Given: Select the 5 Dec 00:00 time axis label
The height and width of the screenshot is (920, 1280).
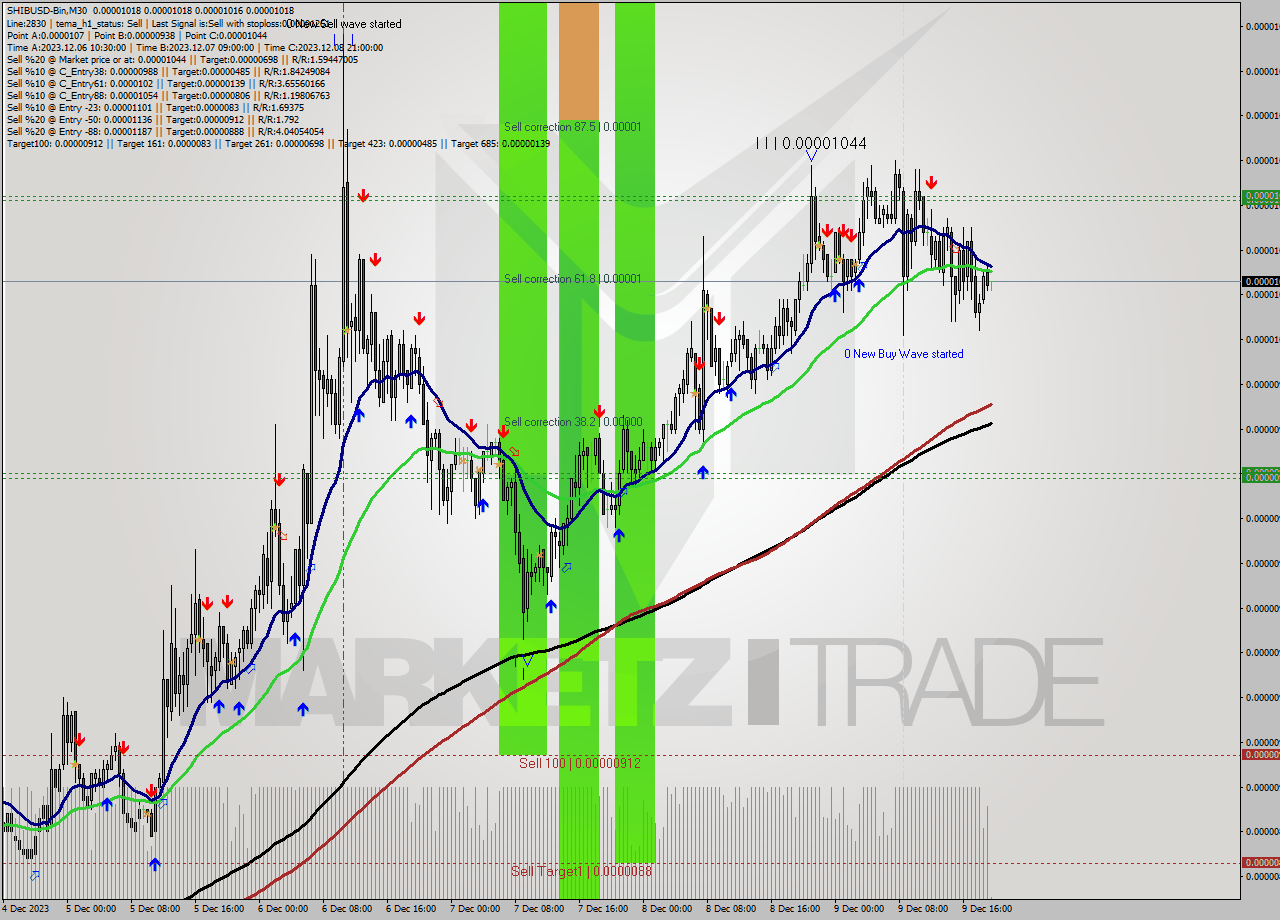Looking at the screenshot, I should pyautogui.click(x=91, y=909).
